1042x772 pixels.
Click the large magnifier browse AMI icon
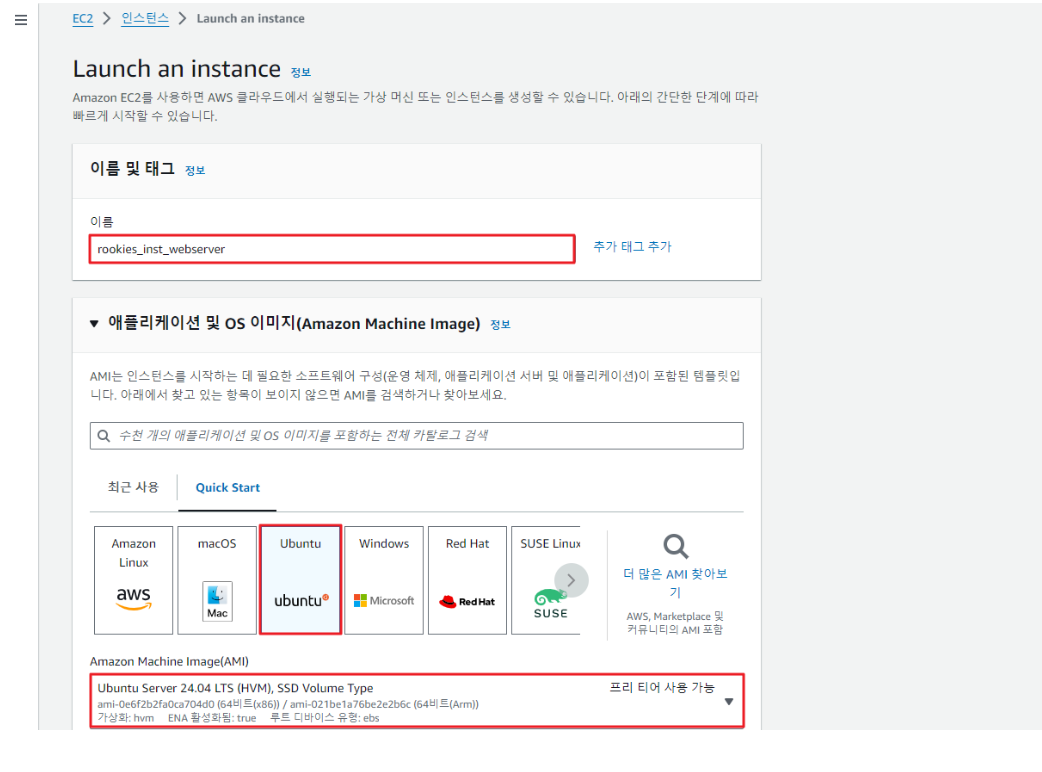pyautogui.click(x=676, y=547)
